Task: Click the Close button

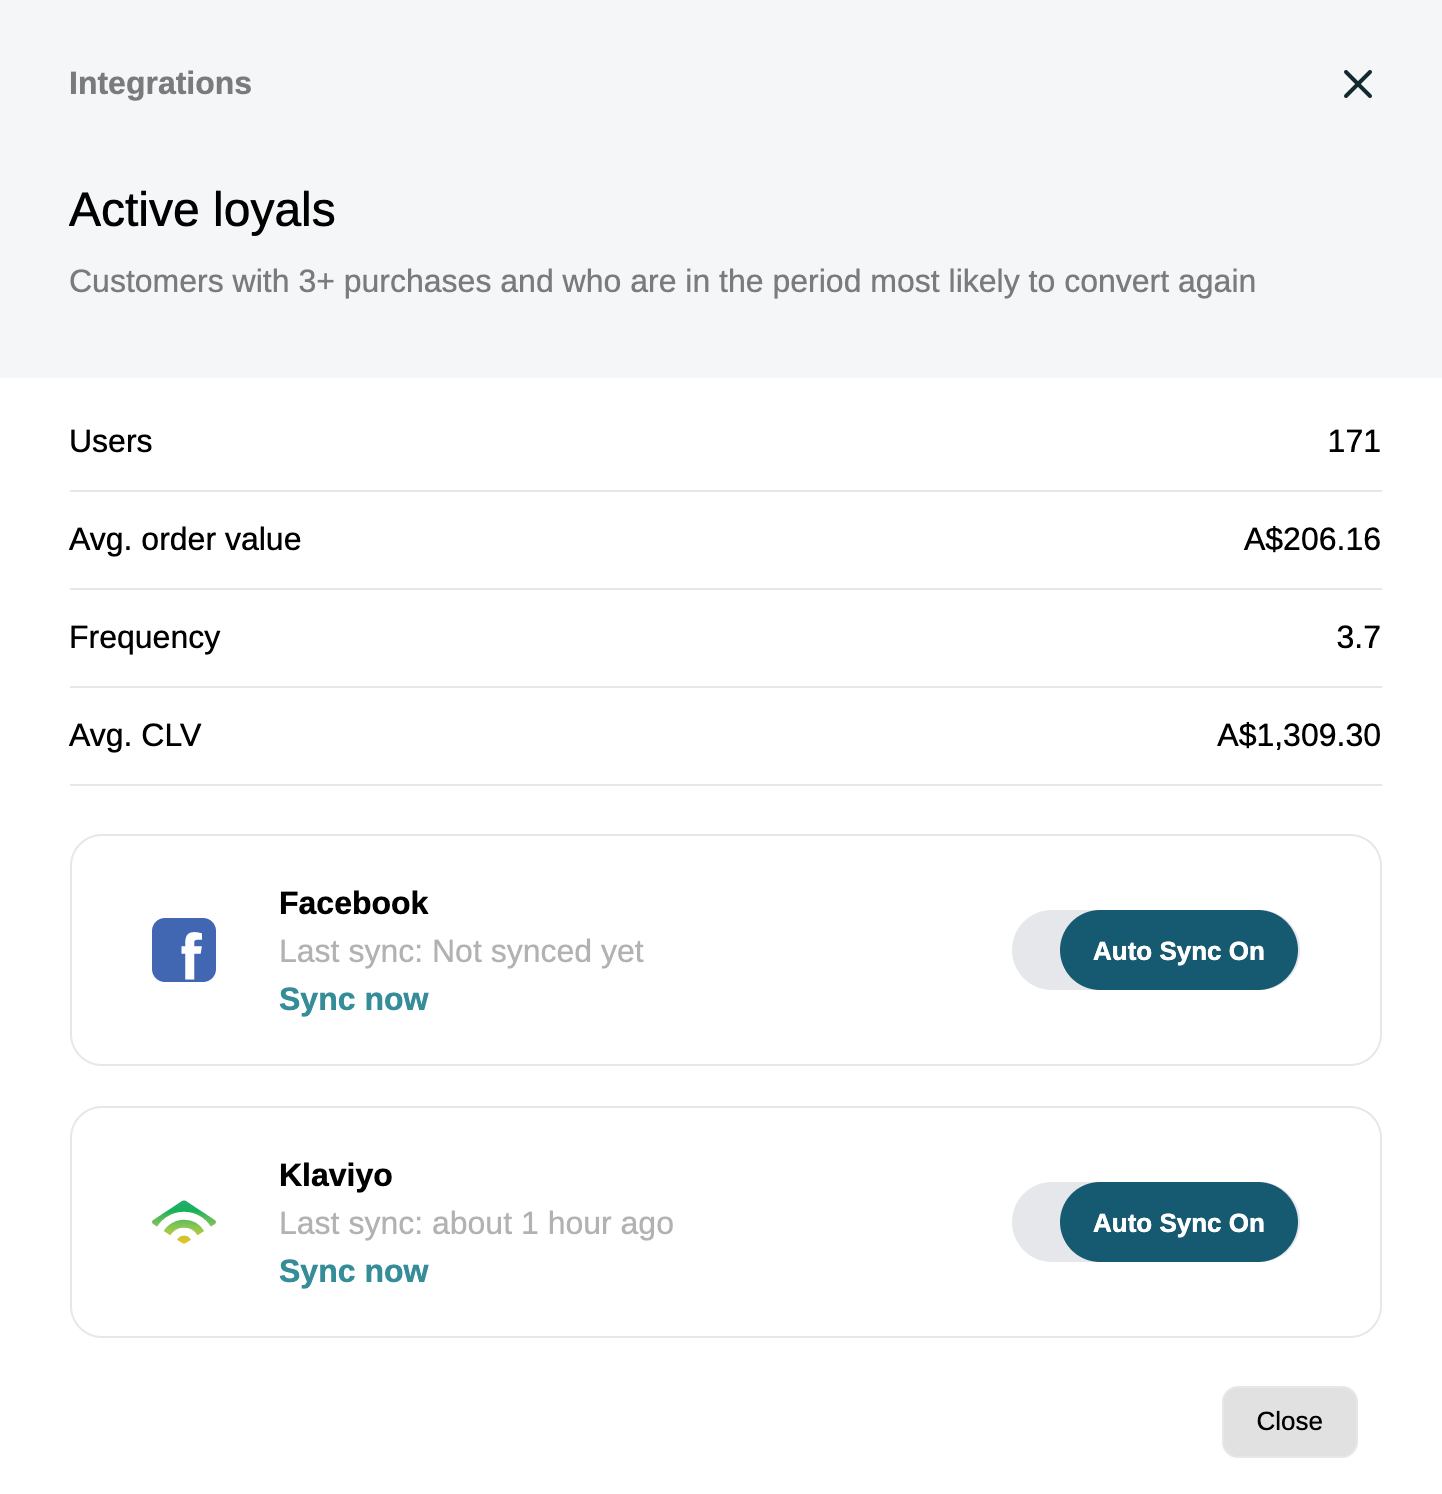Action: (1289, 1421)
